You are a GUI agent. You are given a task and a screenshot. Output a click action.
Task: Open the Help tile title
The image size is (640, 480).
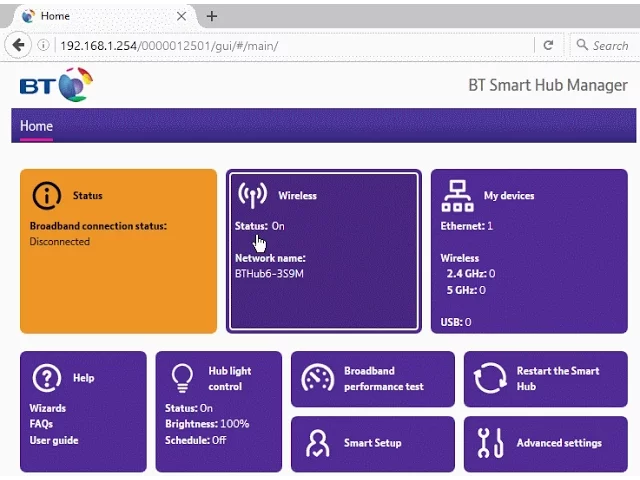(x=84, y=378)
